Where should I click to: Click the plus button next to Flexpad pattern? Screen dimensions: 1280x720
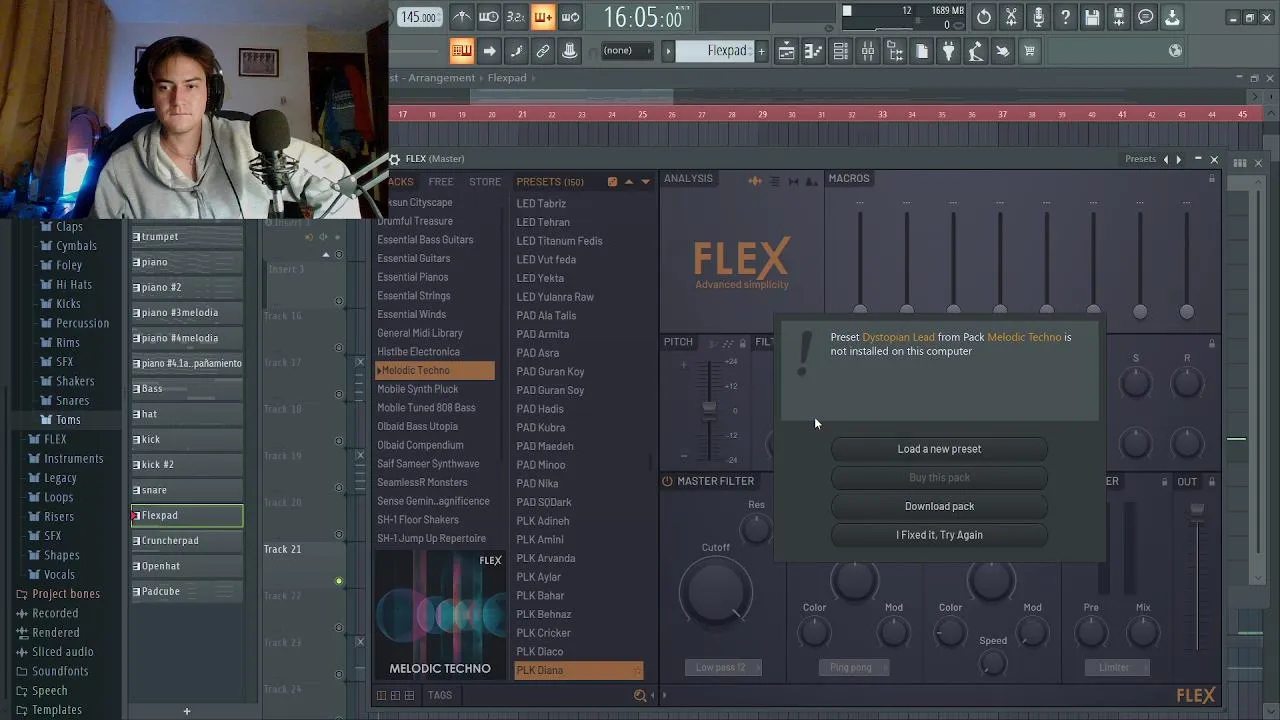[761, 51]
